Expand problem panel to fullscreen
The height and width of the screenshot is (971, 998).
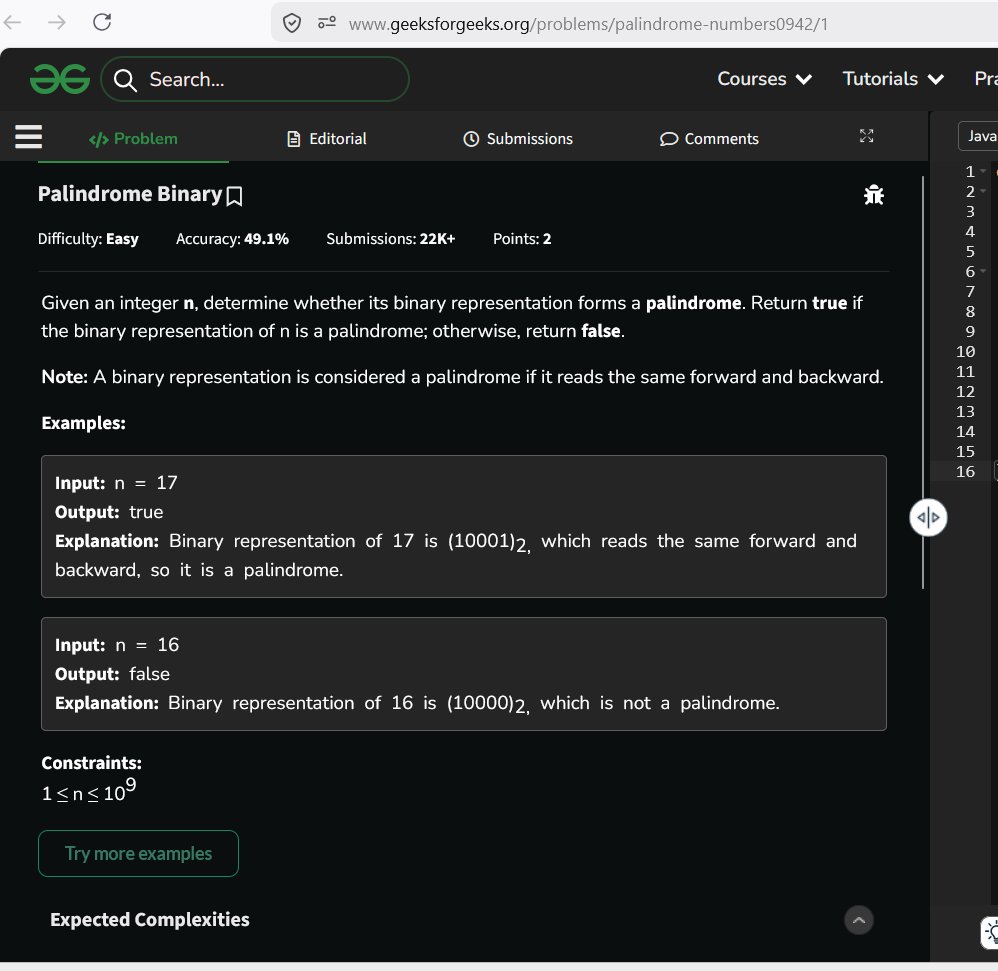tap(866, 136)
